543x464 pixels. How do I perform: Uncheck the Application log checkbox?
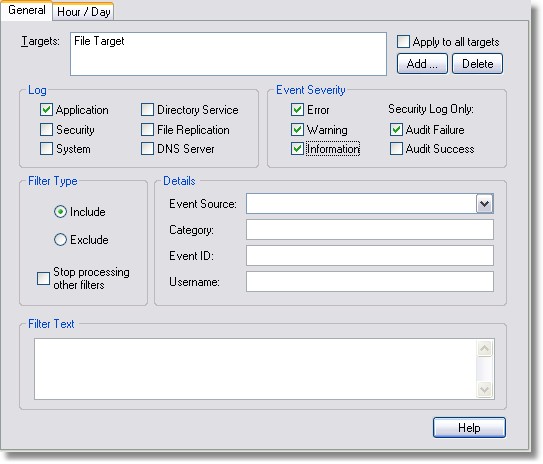[x=46, y=110]
